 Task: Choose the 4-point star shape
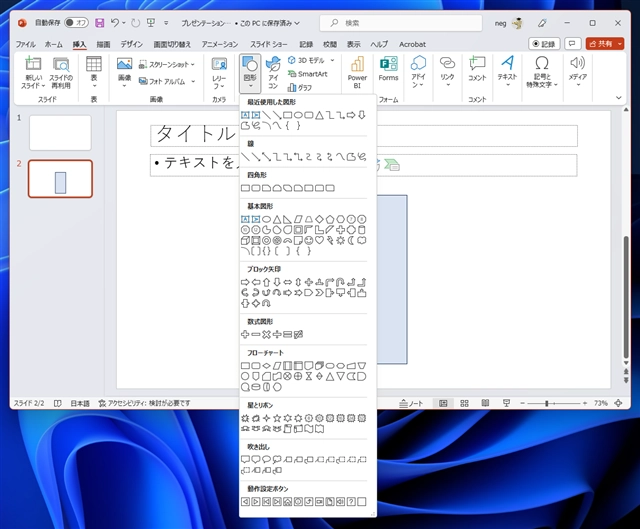tap(267, 418)
